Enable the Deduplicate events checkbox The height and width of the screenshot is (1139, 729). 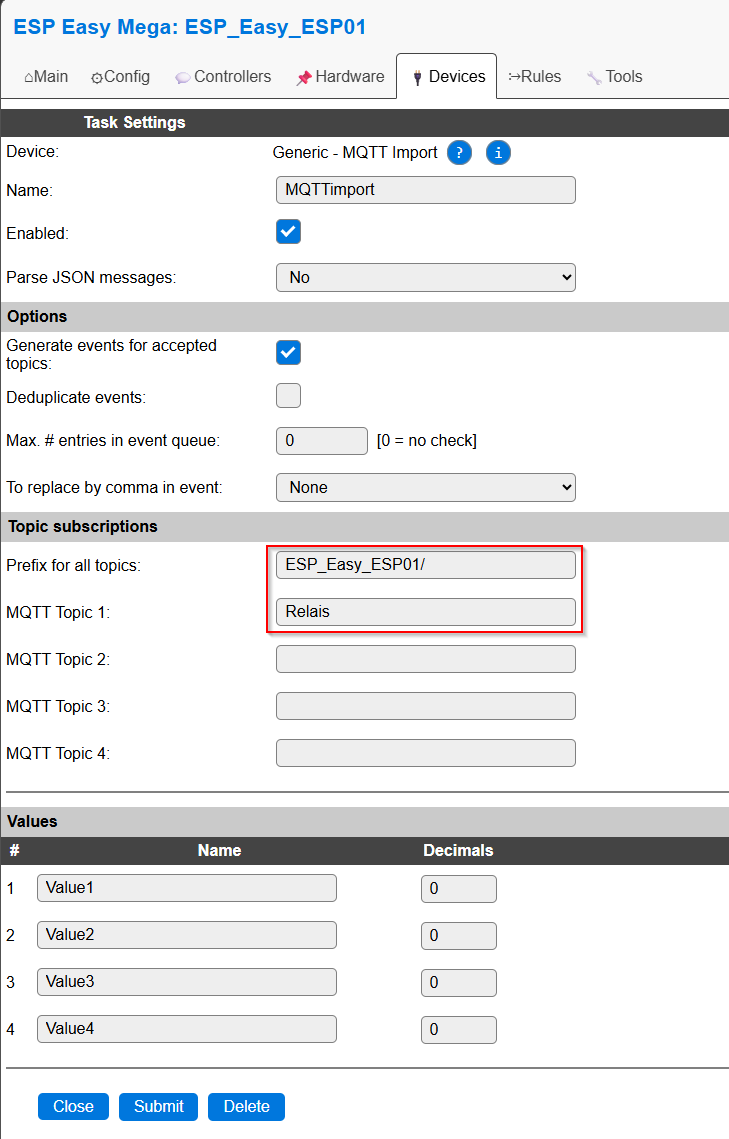[288, 396]
